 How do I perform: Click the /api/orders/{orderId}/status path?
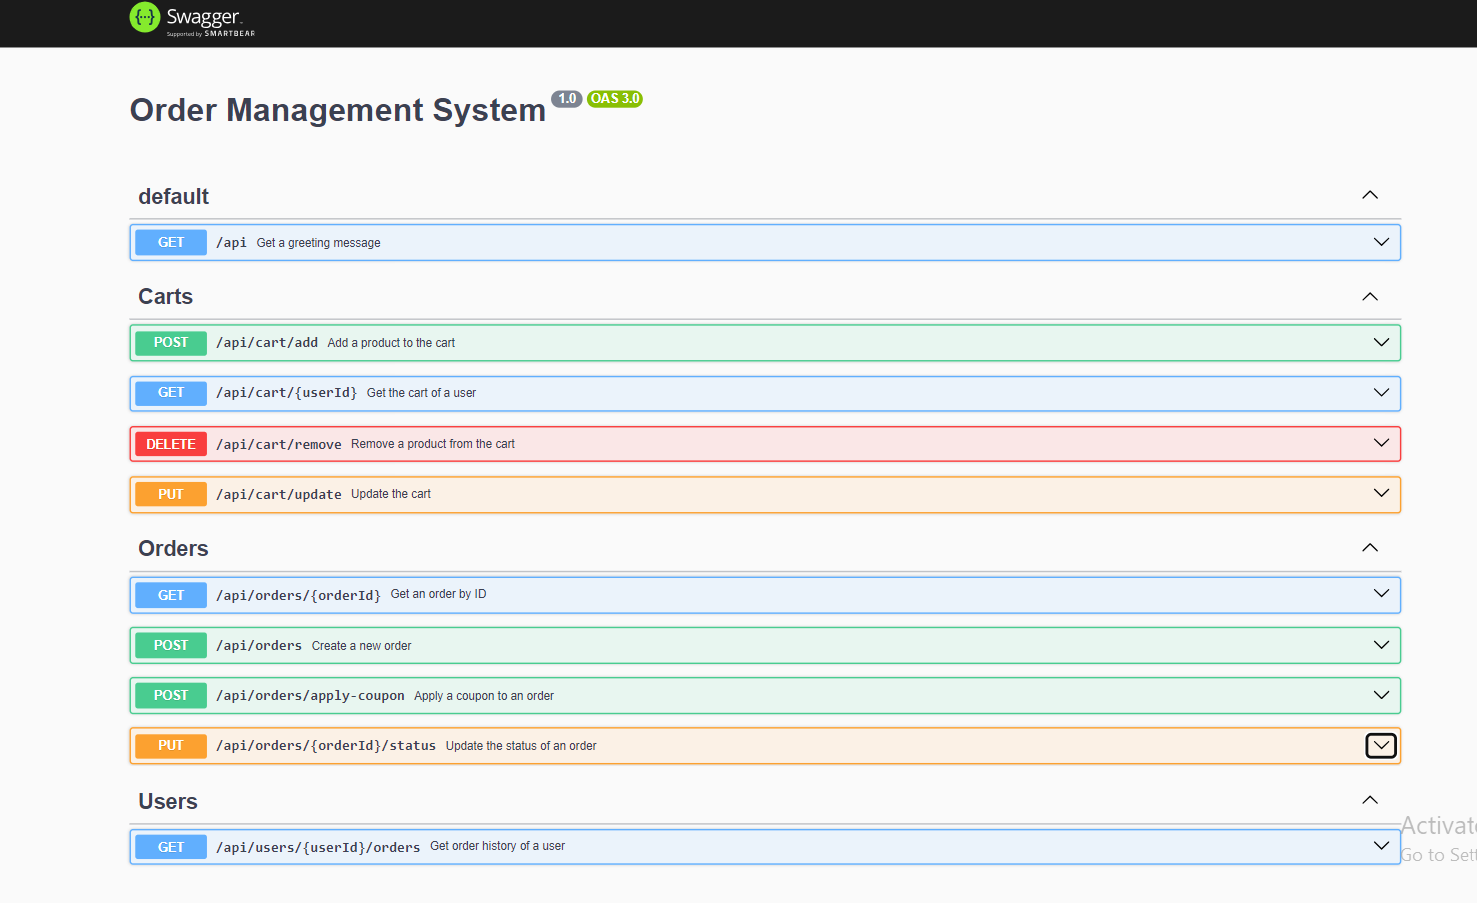[326, 746]
